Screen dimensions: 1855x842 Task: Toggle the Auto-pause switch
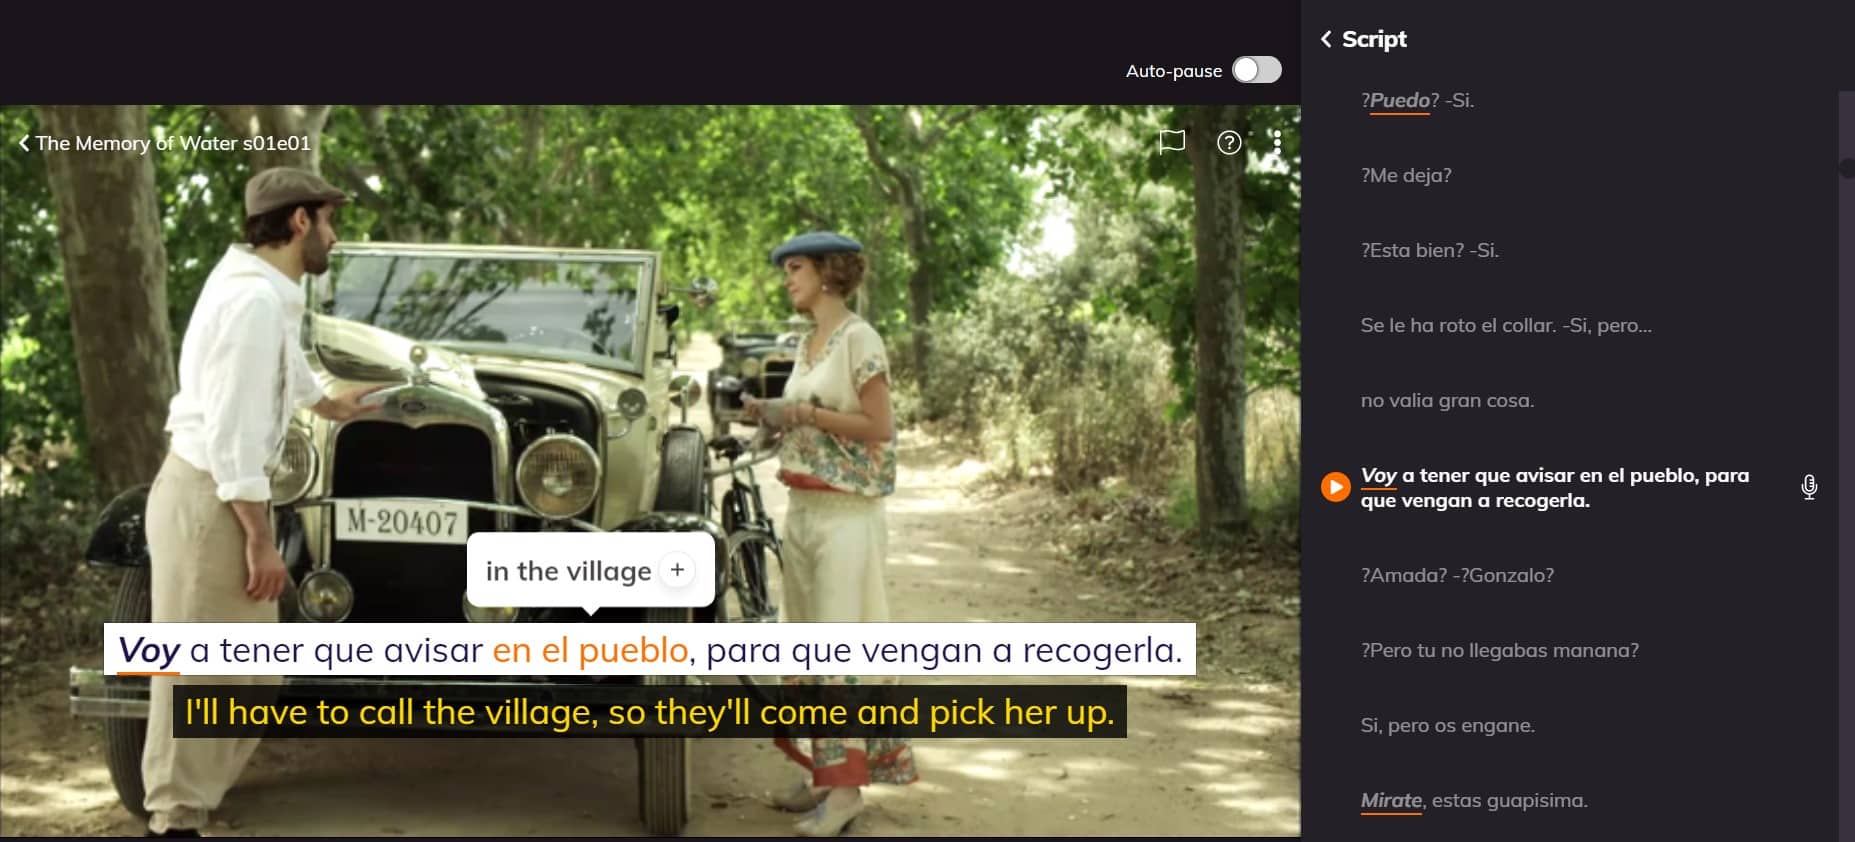[x=1256, y=70]
